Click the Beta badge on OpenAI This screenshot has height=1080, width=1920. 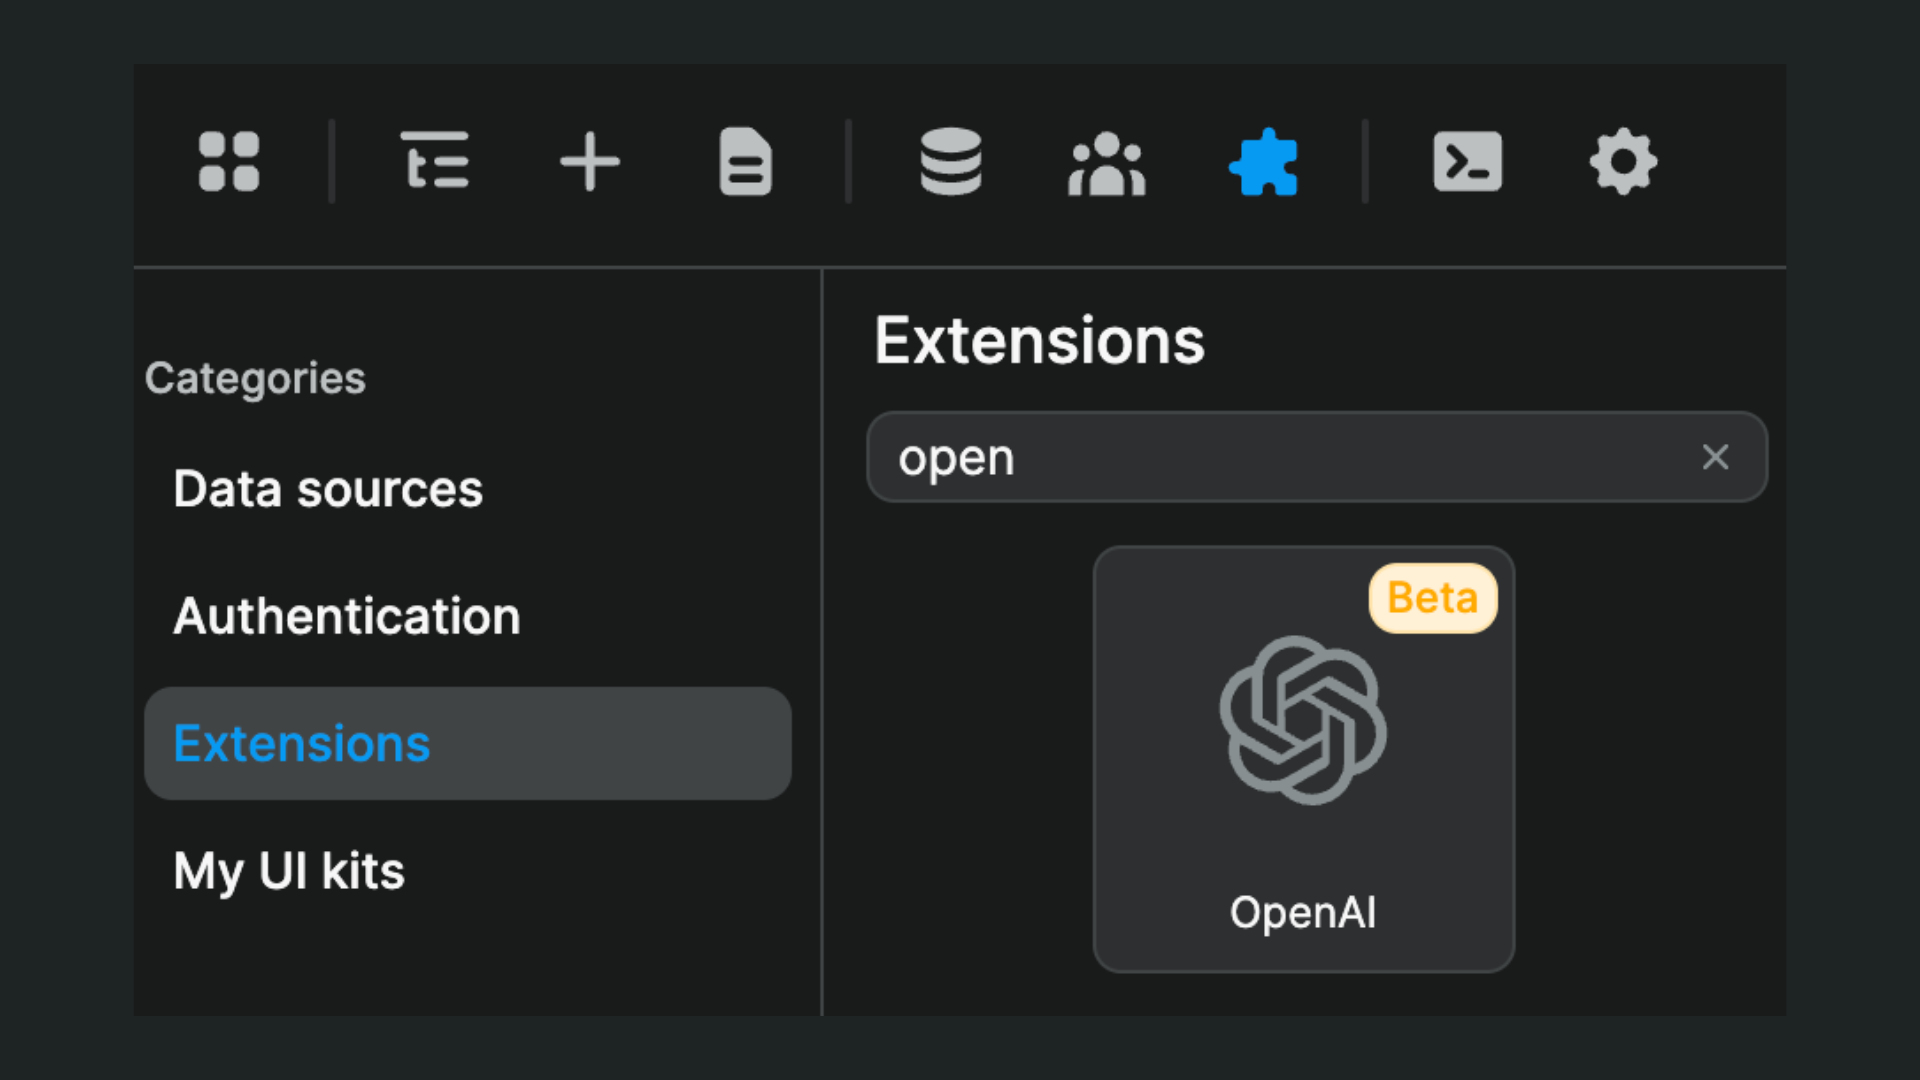(1433, 597)
